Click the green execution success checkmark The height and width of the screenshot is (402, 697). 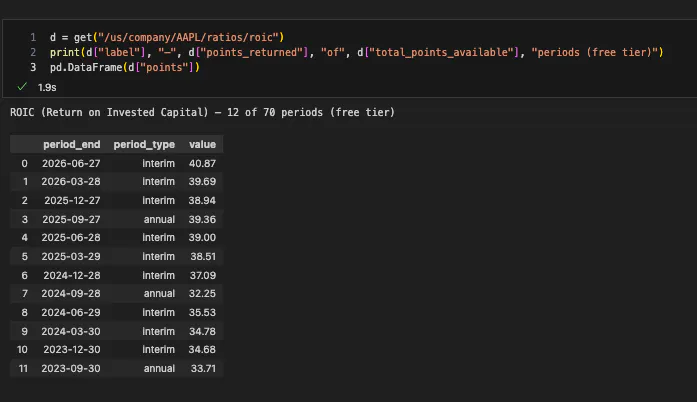(22, 87)
